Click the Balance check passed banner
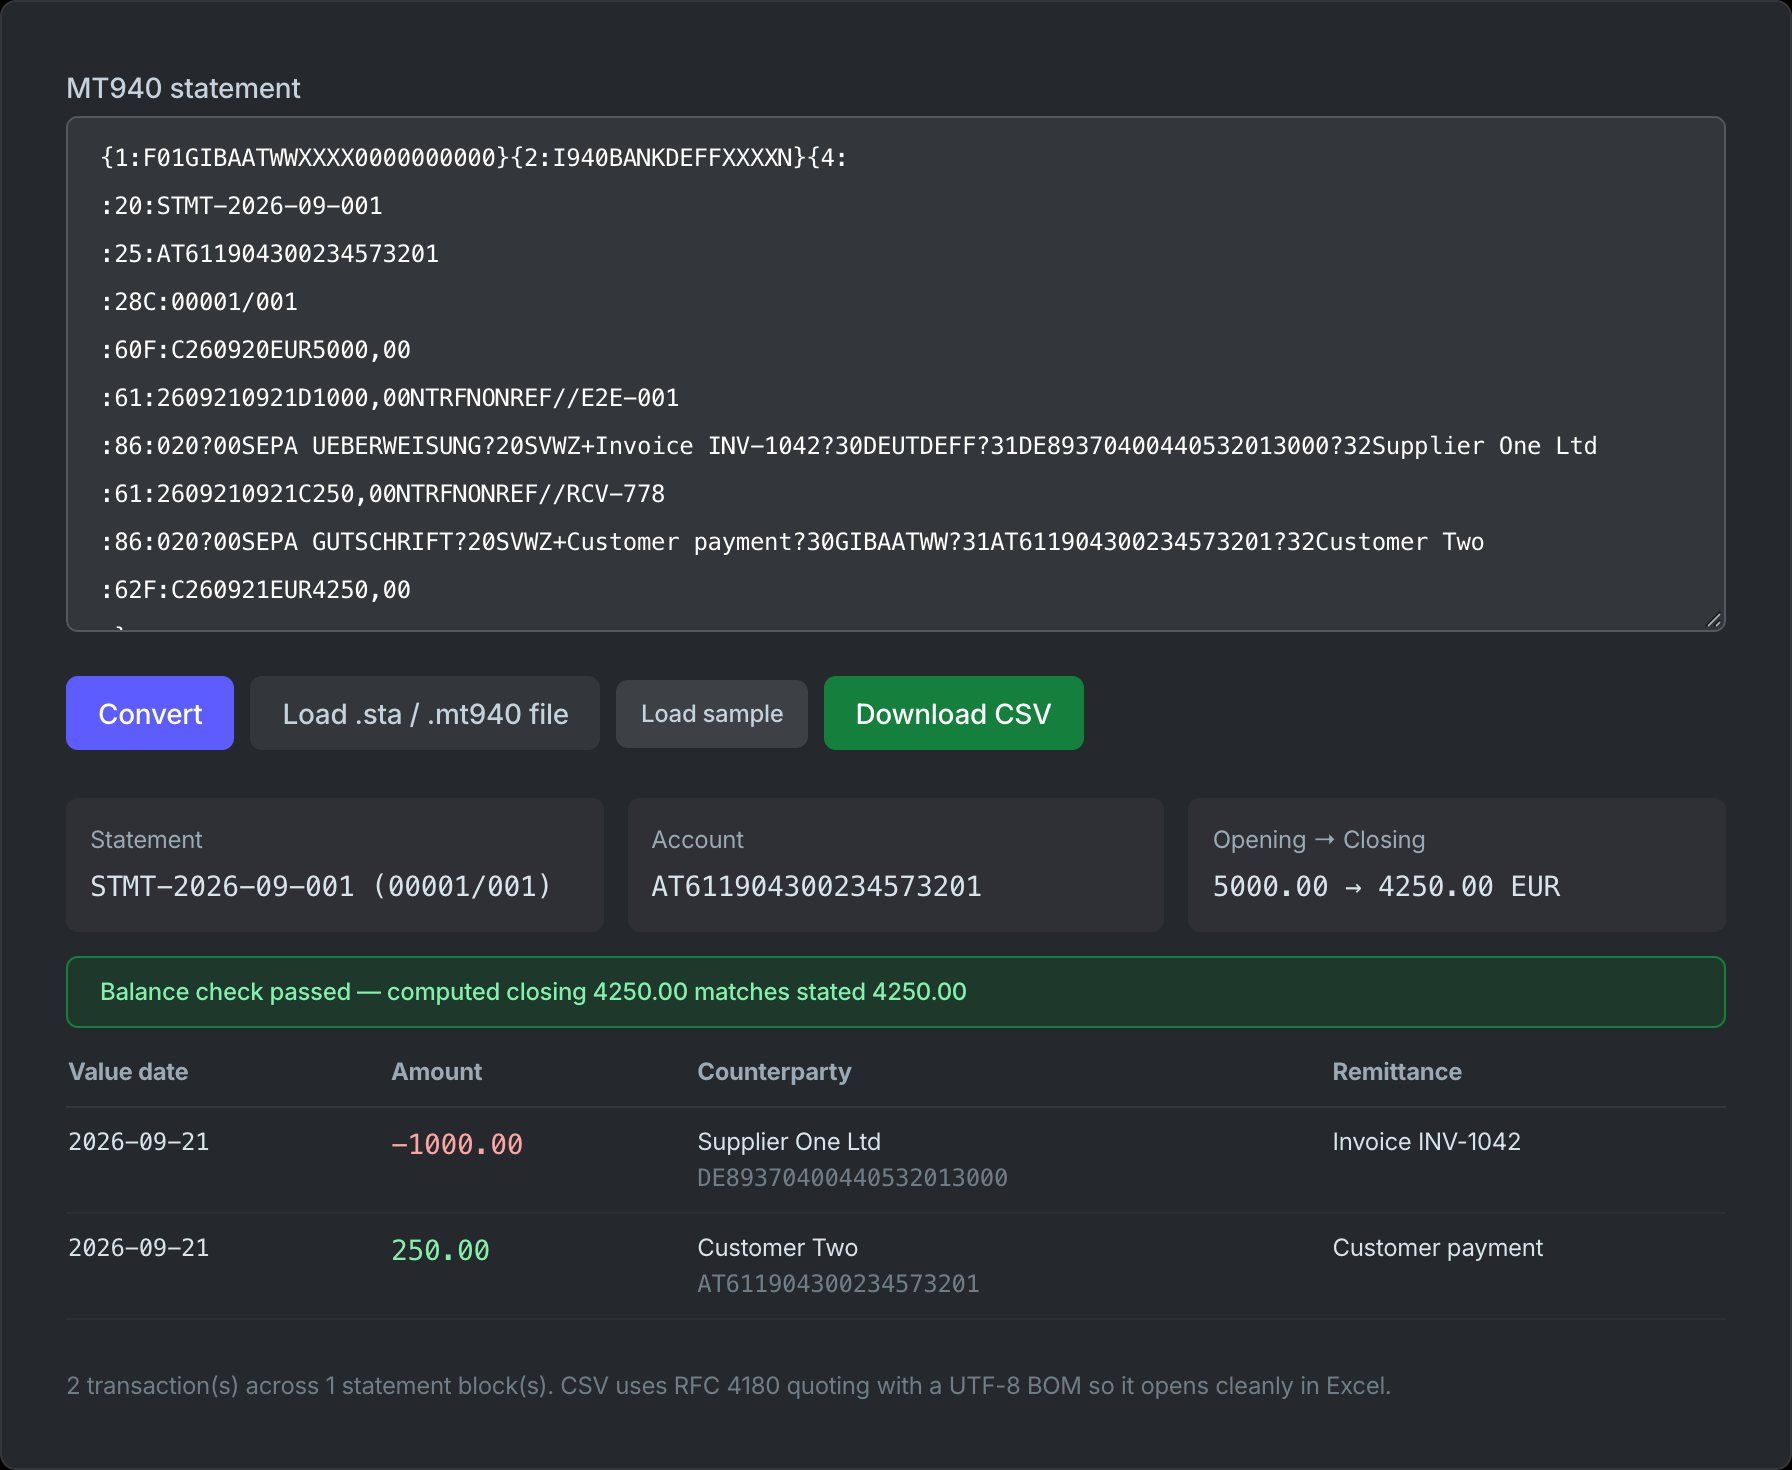The image size is (1792, 1470). point(896,992)
